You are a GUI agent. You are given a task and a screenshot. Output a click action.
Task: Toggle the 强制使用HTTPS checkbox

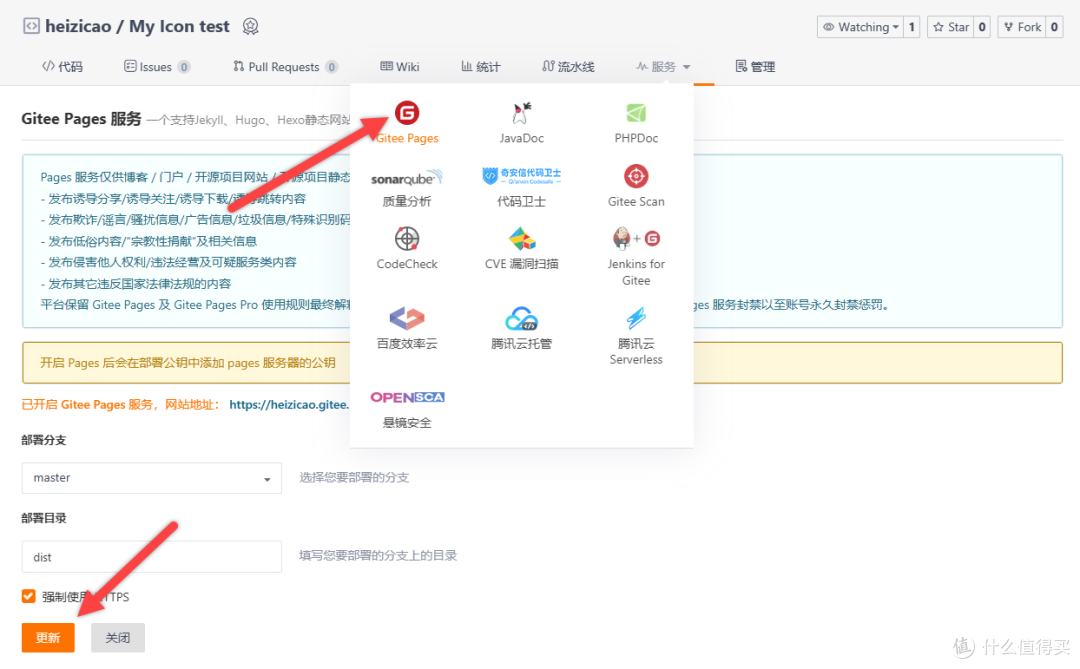28,596
